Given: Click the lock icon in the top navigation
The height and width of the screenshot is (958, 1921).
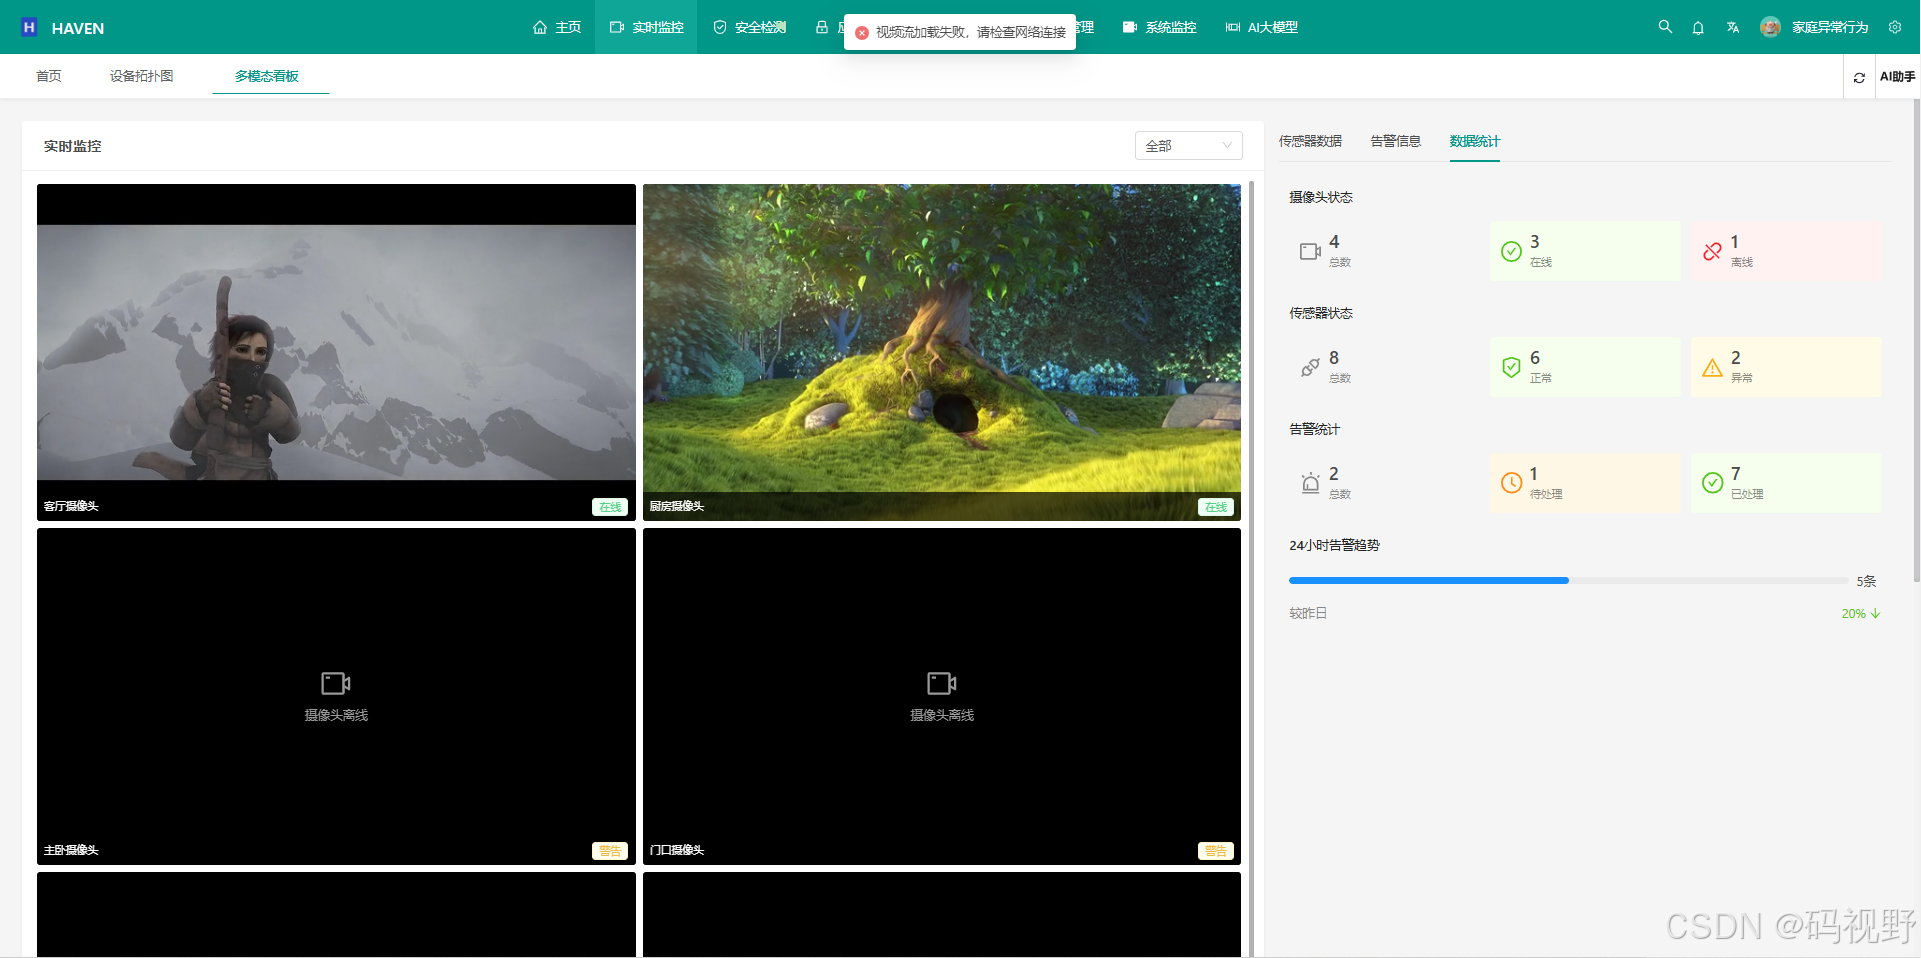Looking at the screenshot, I should click(x=821, y=27).
